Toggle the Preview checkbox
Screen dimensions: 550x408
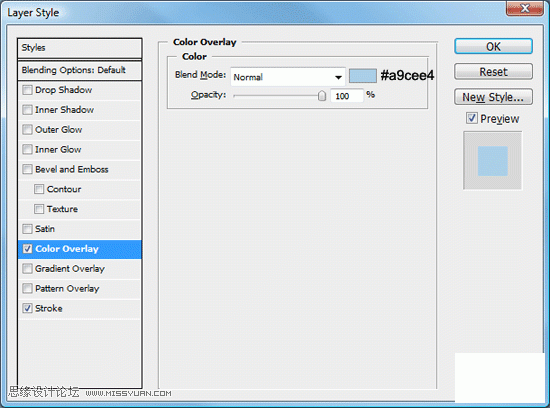472,118
